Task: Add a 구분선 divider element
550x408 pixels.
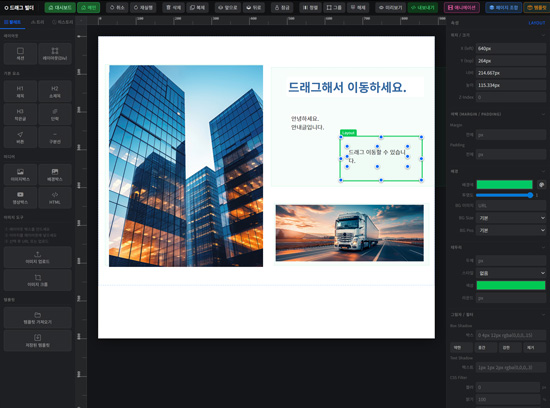Action: (x=55, y=138)
